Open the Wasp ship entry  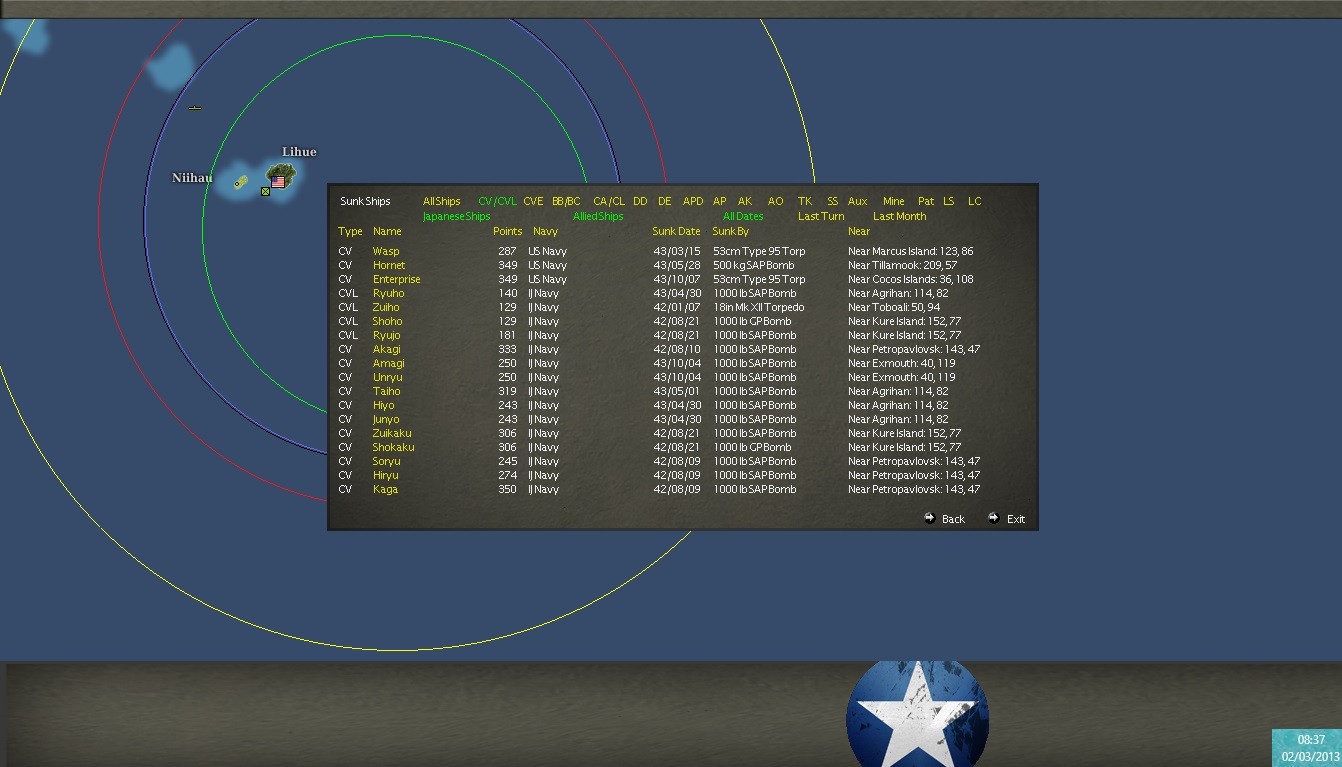tap(386, 251)
